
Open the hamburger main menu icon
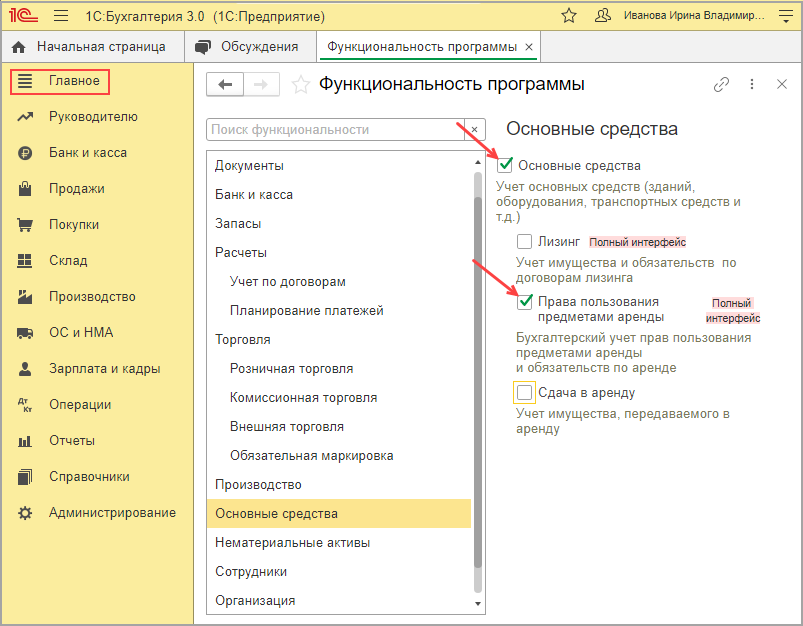click(61, 16)
